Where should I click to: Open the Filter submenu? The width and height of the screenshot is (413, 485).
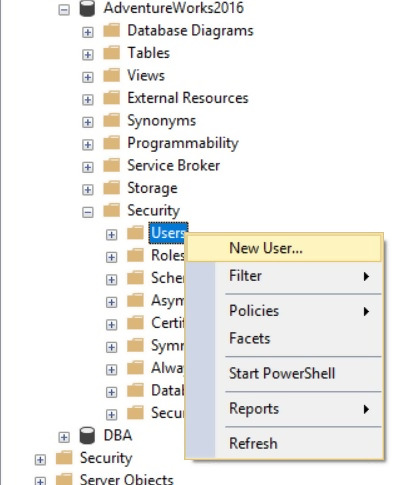point(284,276)
